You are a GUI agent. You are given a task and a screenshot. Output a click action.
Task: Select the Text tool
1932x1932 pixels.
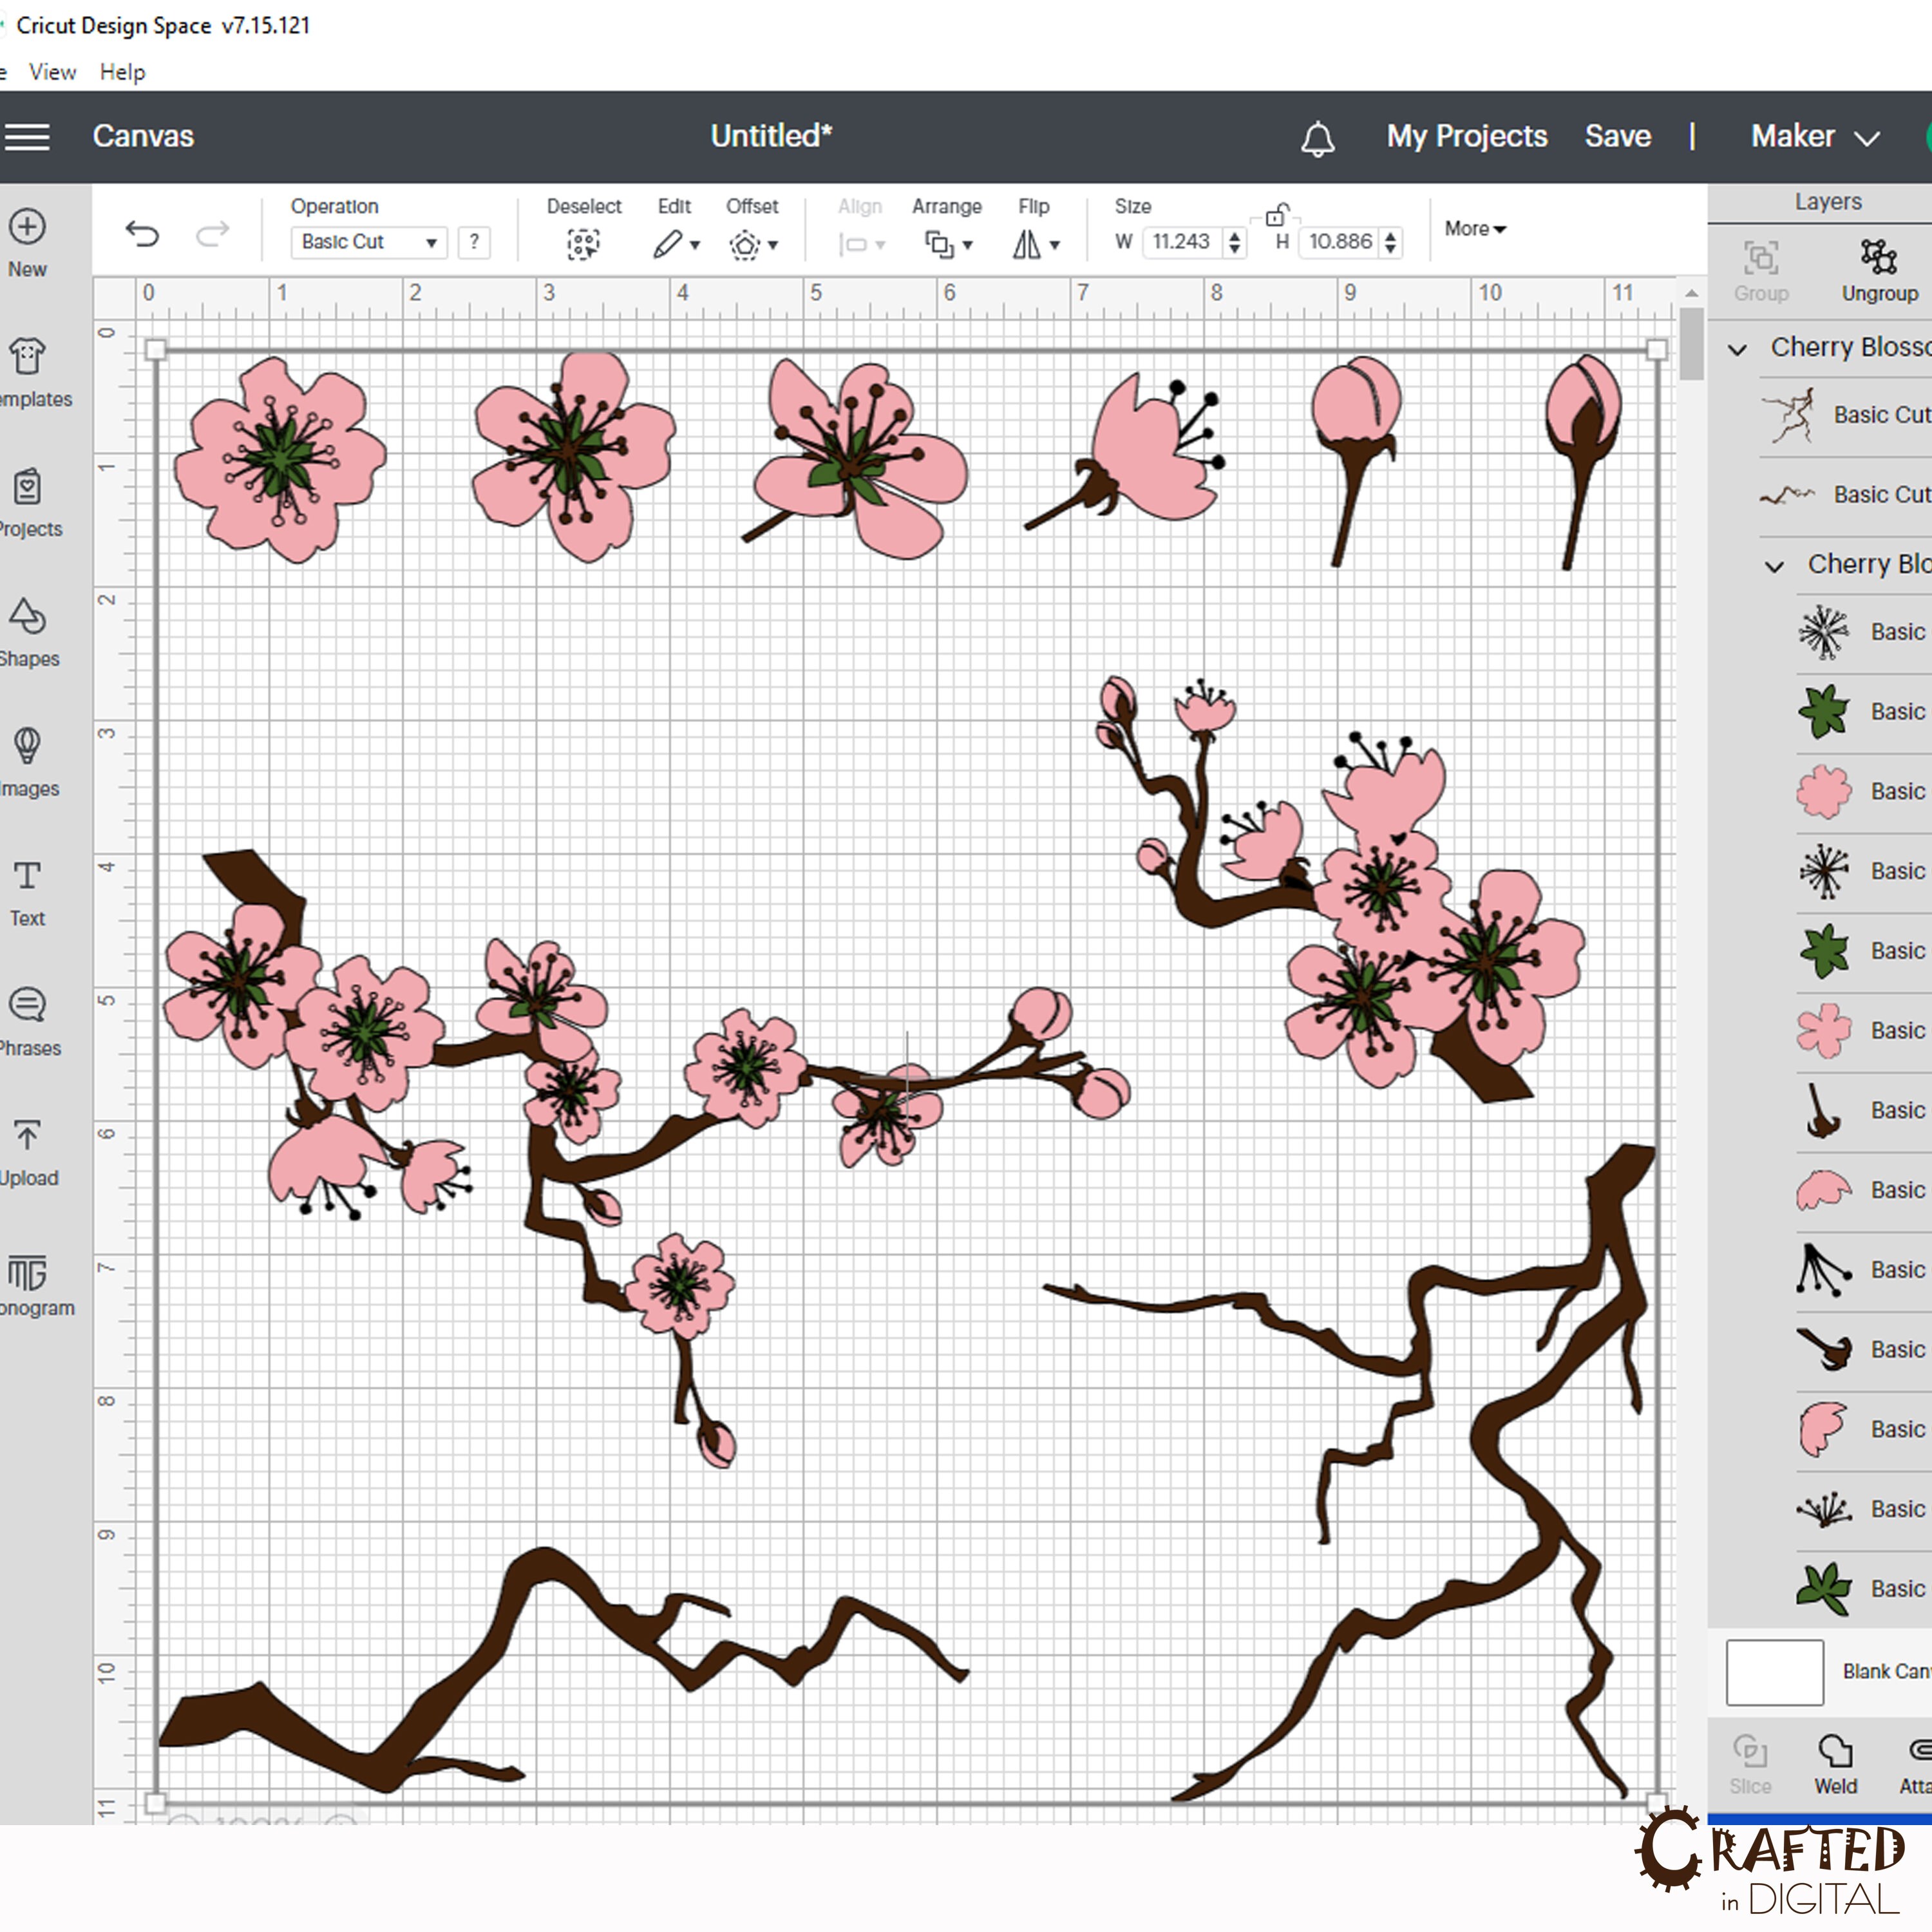tap(27, 890)
